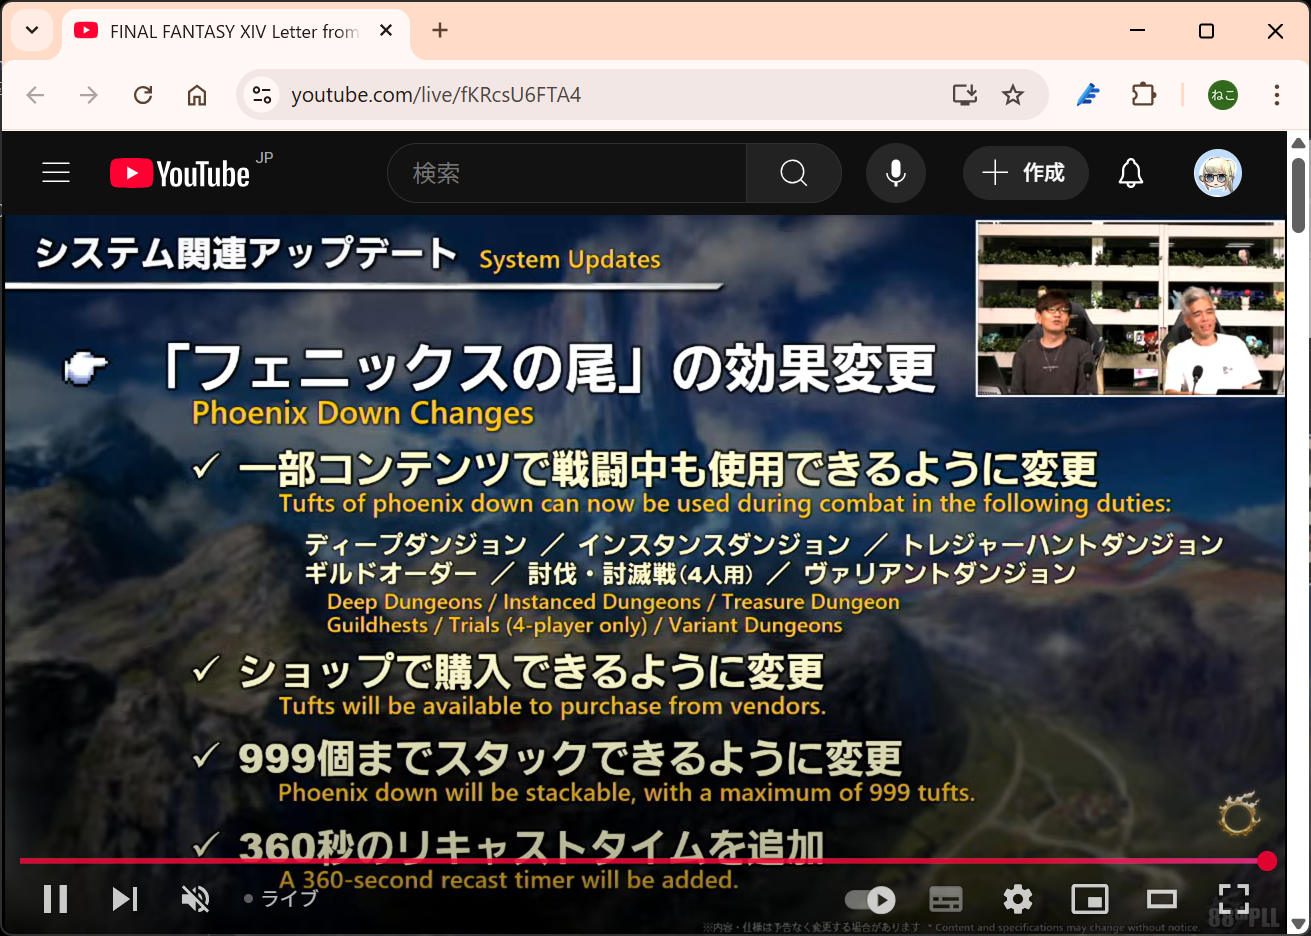Seek on the red video progress bar
The image size is (1311, 936).
pos(643,860)
